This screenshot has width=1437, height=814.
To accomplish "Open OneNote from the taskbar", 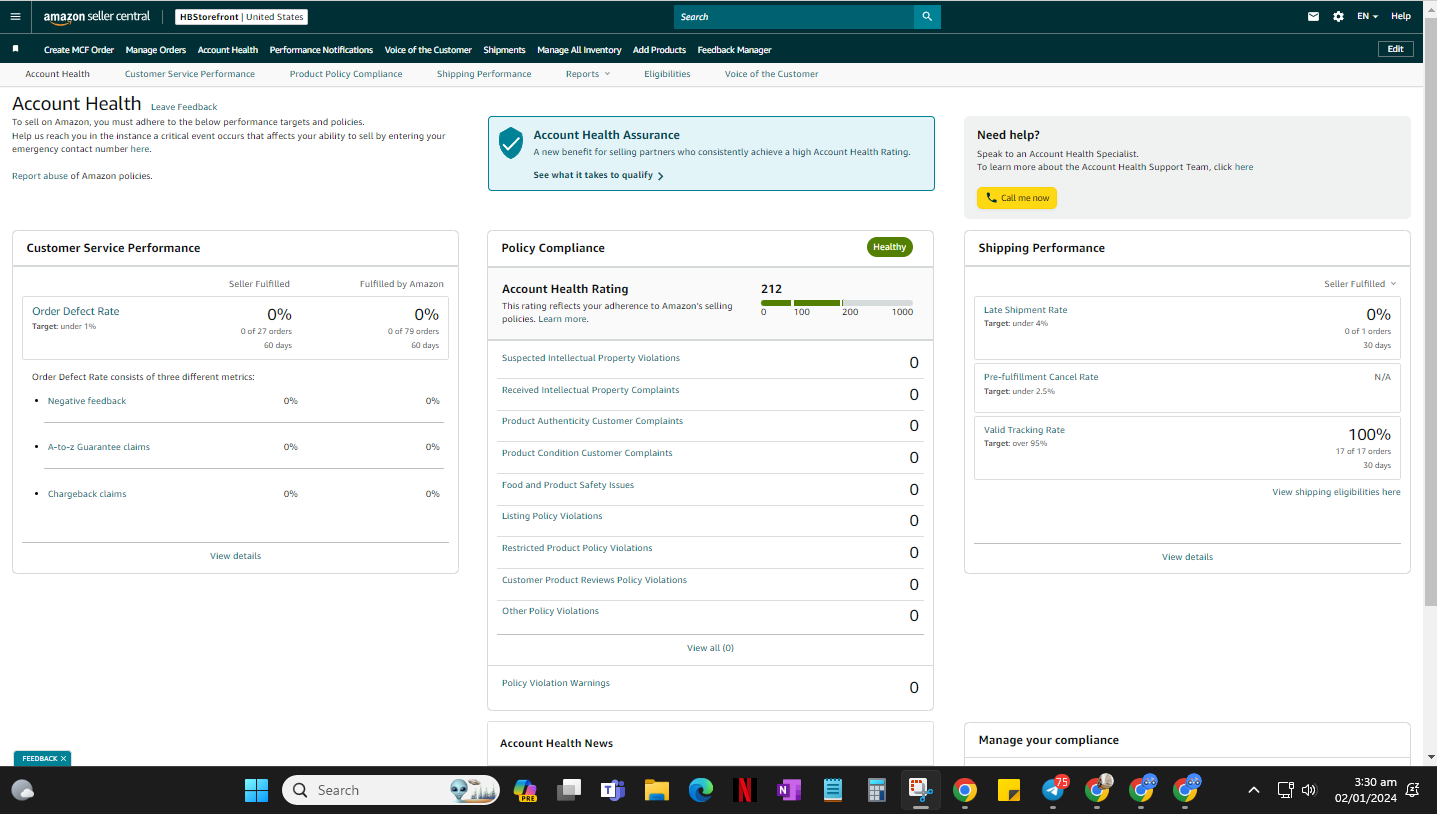I will coord(788,790).
